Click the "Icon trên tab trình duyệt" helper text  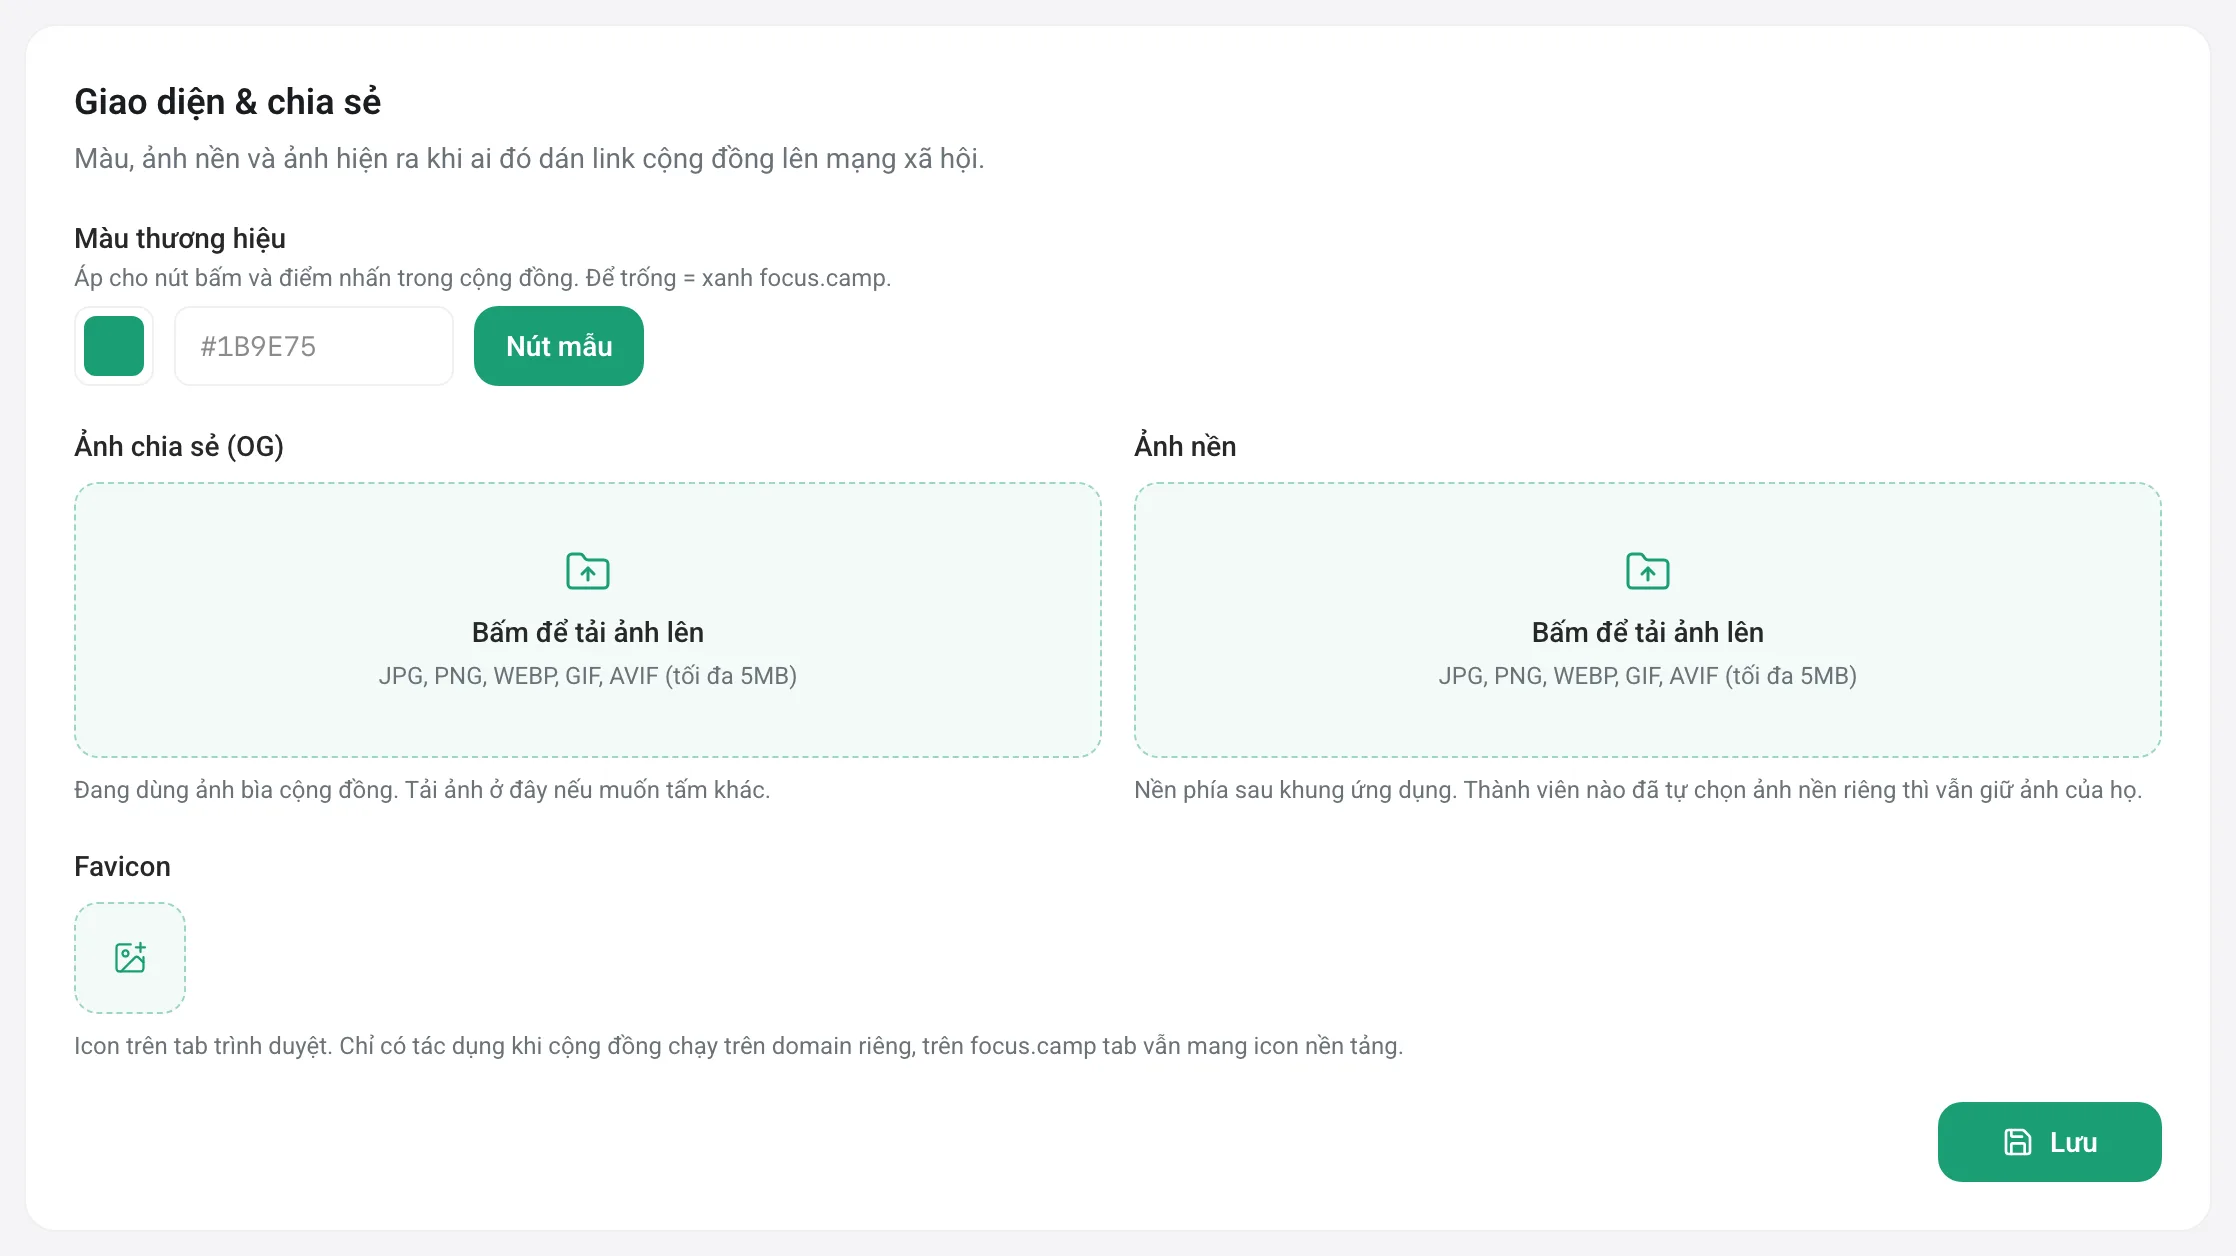click(x=739, y=1046)
